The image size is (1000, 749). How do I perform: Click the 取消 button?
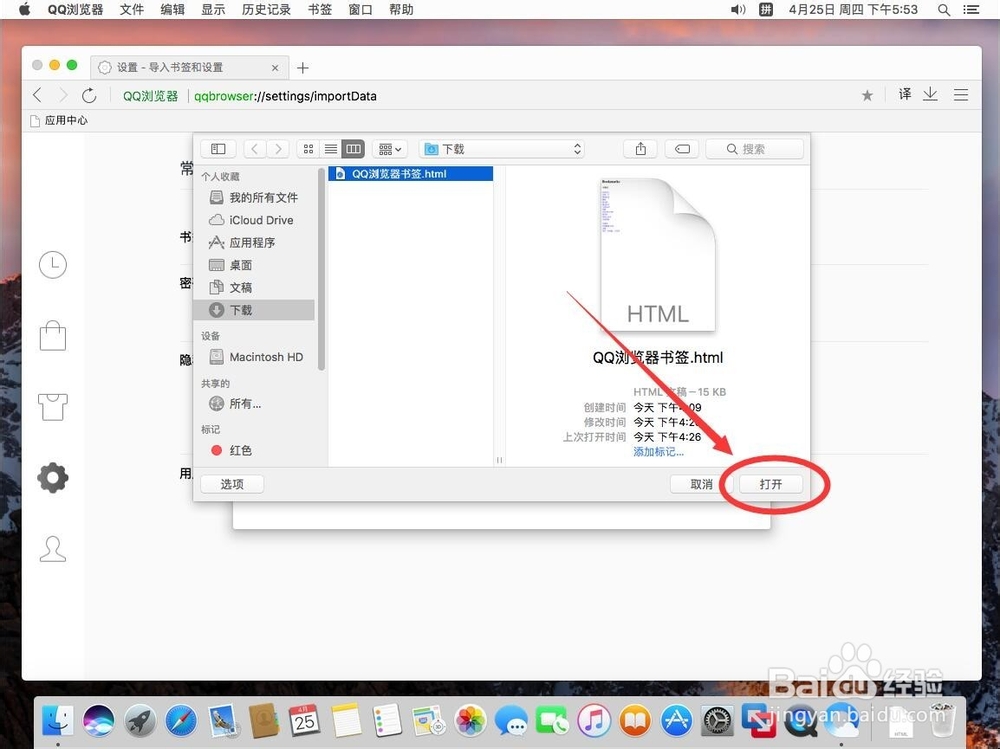[x=701, y=484]
